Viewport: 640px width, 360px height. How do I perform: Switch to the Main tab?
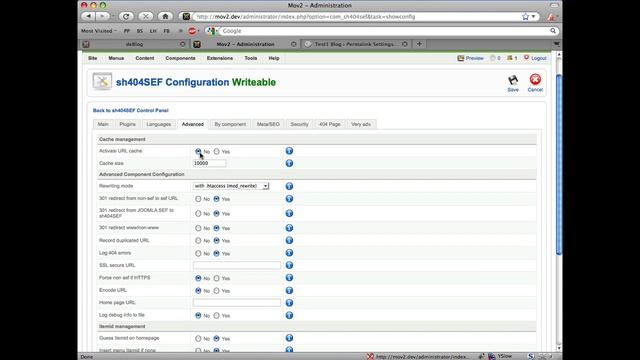pyautogui.click(x=103, y=124)
